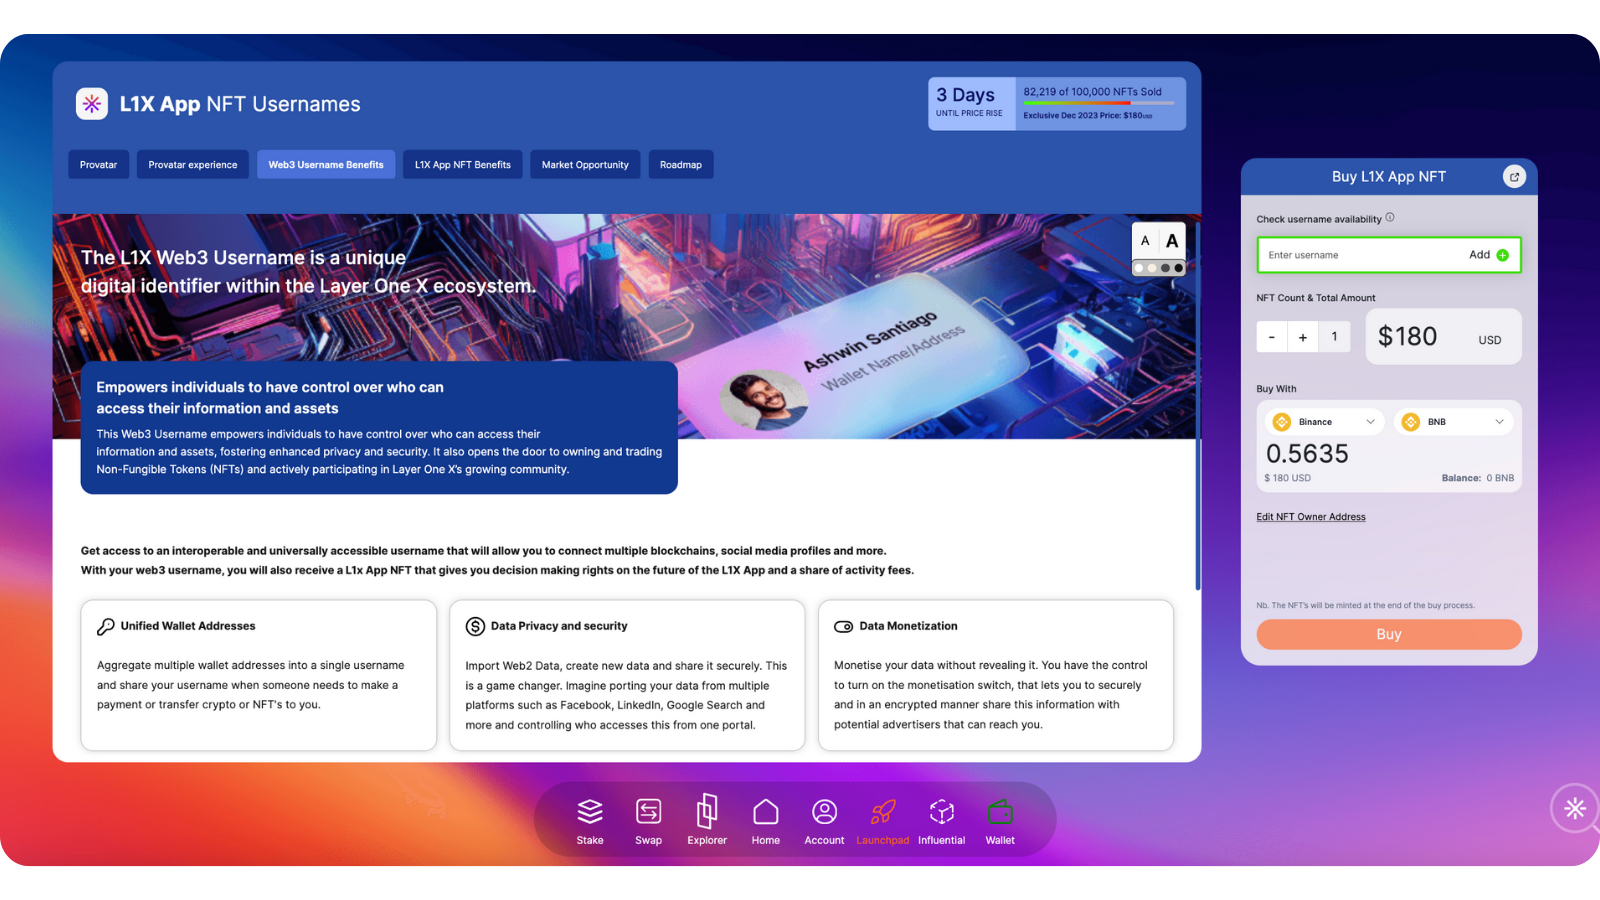Click the dollar icon beside Data Privacy
This screenshot has width=1600, height=900.
coord(475,626)
